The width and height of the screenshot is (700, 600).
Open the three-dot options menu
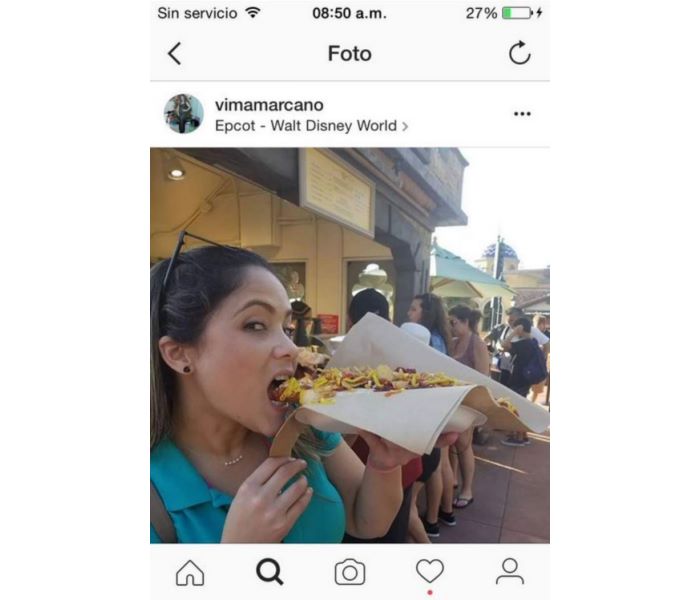click(522, 114)
